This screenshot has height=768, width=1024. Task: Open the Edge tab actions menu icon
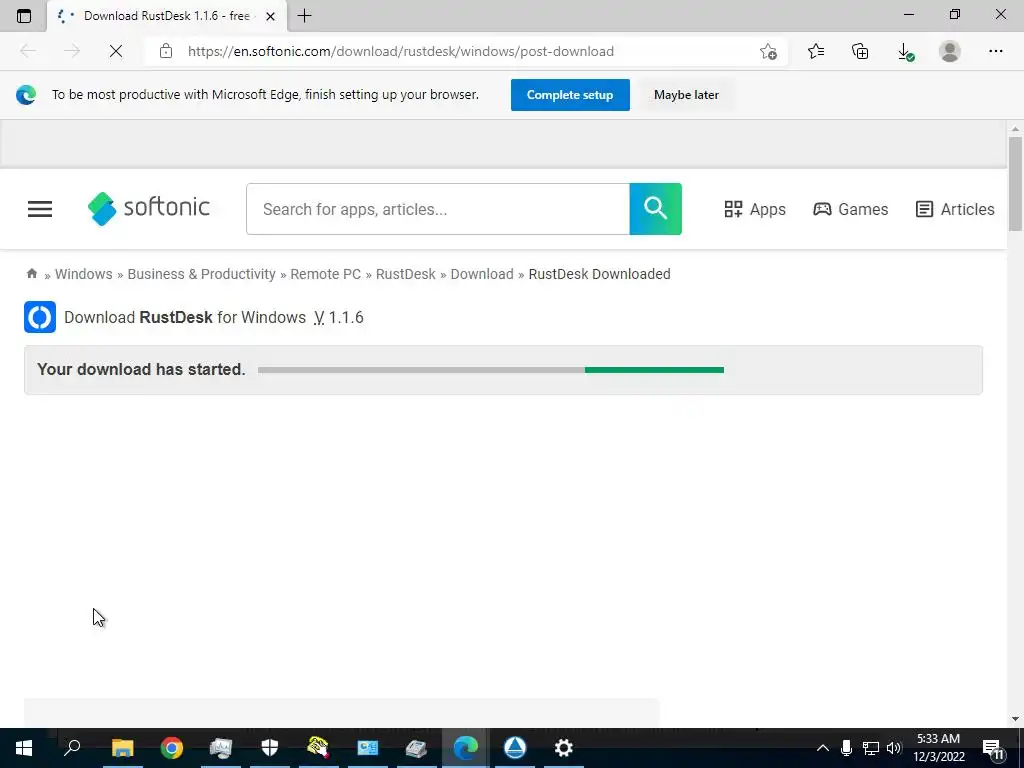coord(24,16)
